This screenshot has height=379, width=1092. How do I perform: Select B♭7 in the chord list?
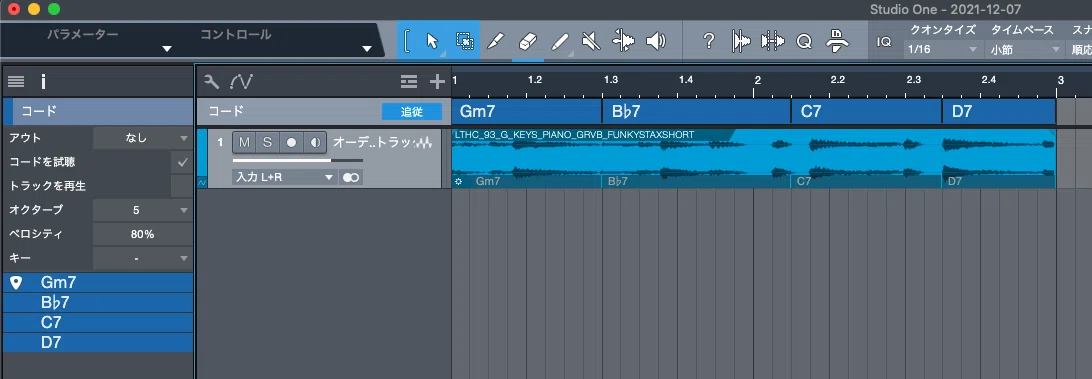point(98,302)
